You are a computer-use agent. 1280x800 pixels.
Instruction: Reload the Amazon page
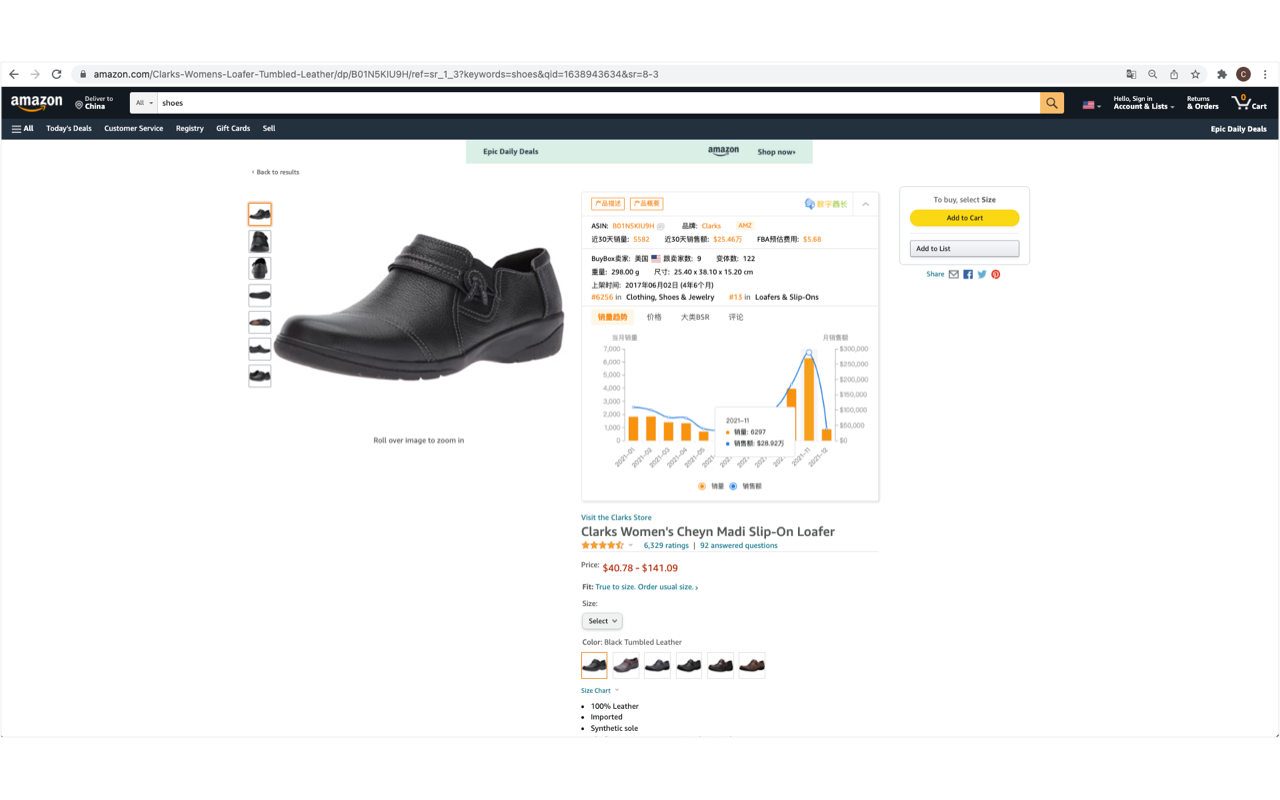pos(57,74)
